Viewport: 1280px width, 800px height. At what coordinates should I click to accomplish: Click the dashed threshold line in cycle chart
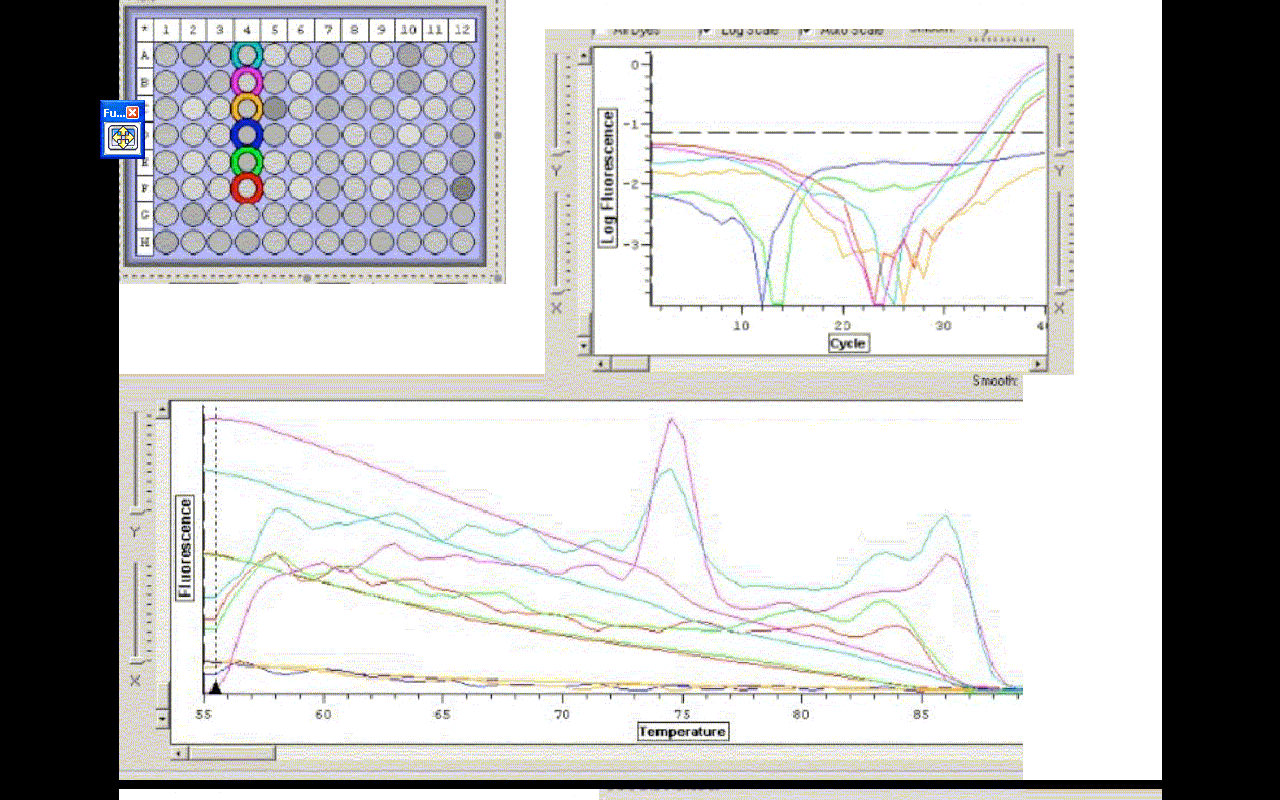[847, 132]
